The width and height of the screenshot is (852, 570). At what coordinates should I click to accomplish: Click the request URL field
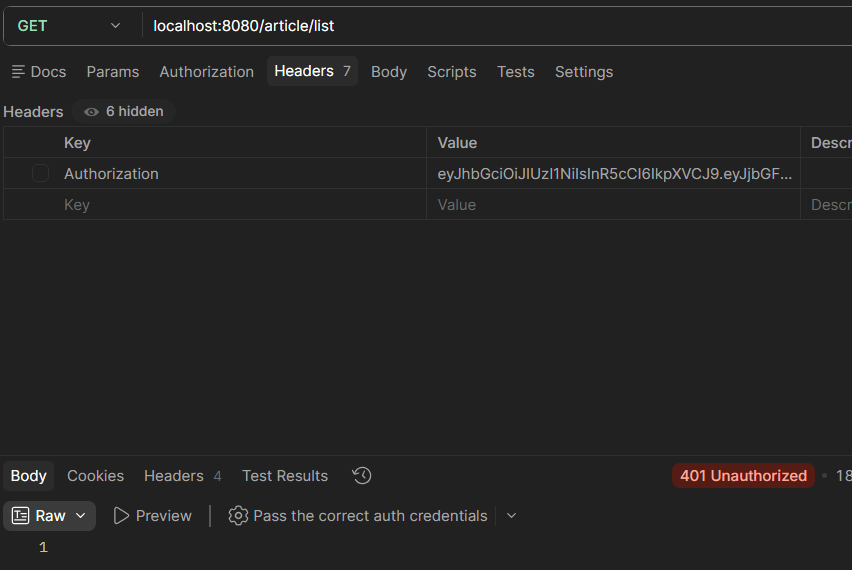497,26
